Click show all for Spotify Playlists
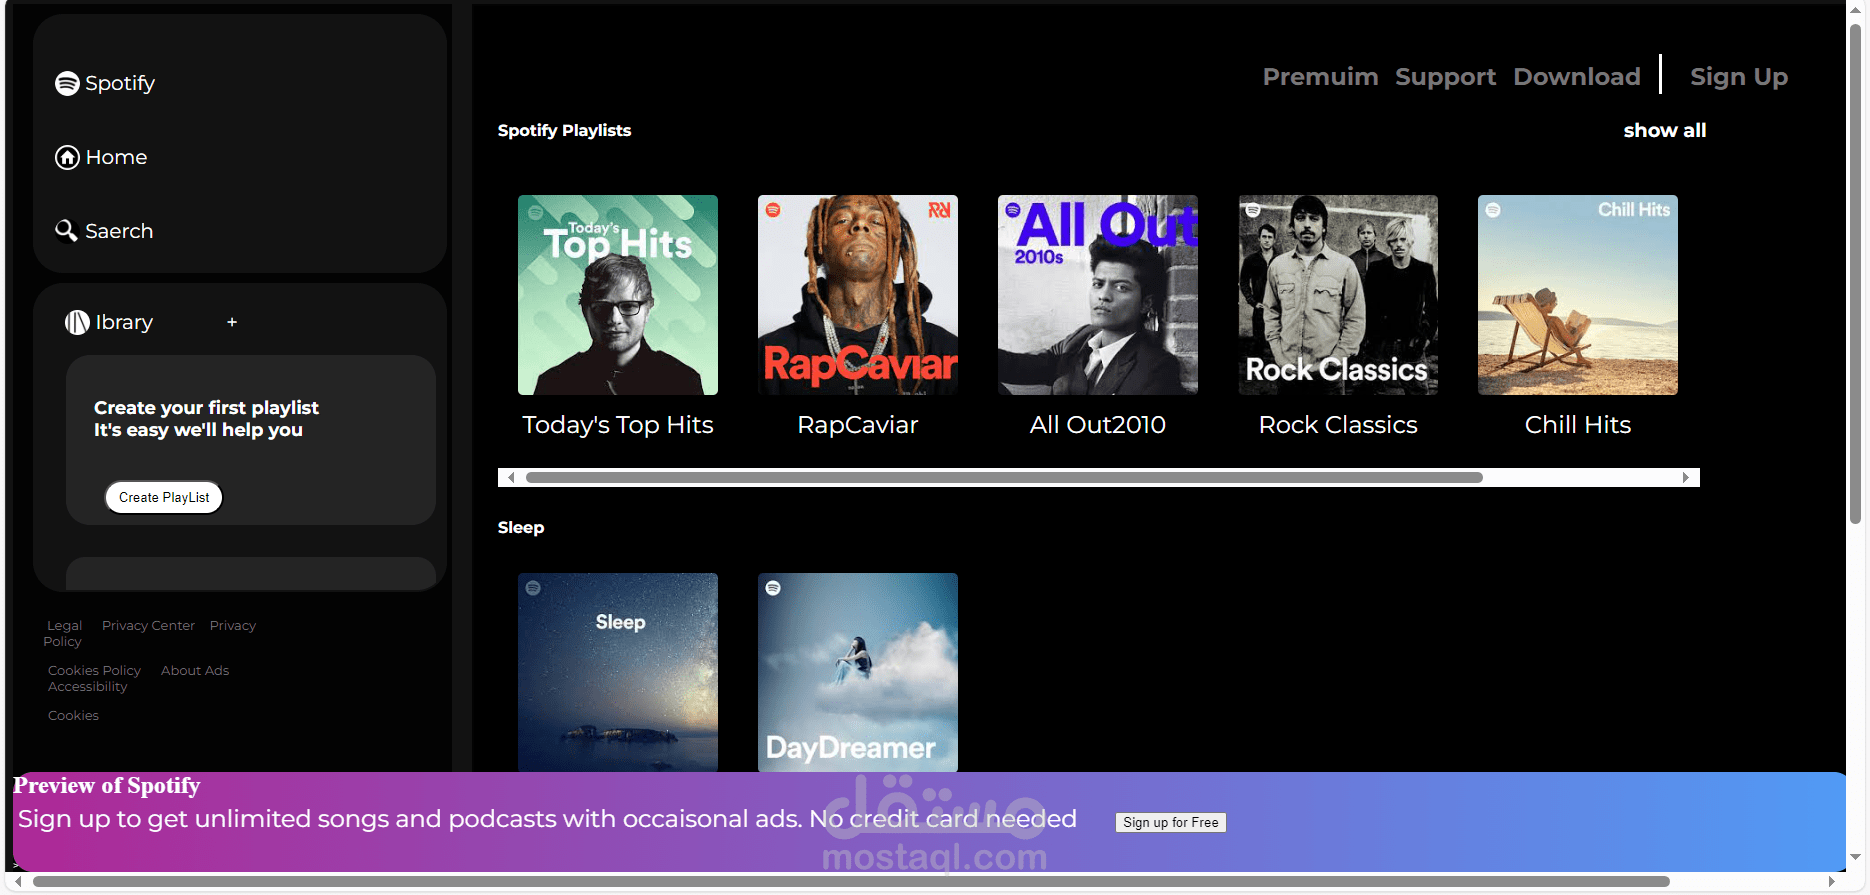 tap(1665, 130)
